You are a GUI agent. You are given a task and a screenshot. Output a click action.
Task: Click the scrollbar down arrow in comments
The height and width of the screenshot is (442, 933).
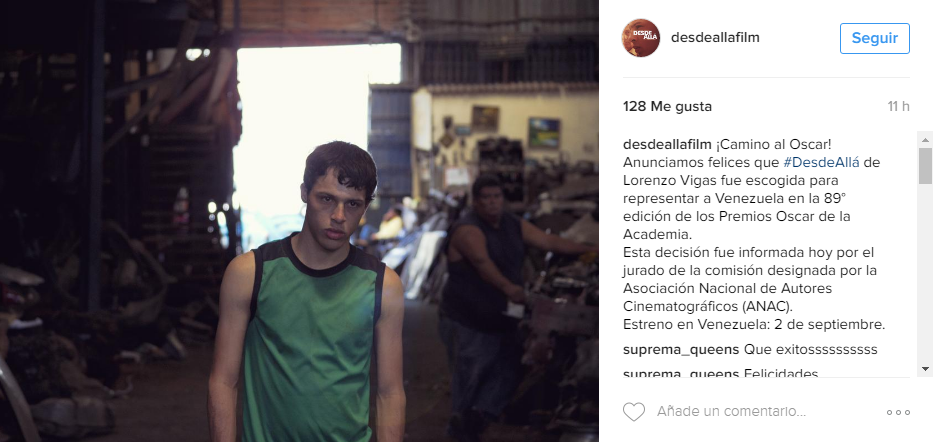[925, 369]
